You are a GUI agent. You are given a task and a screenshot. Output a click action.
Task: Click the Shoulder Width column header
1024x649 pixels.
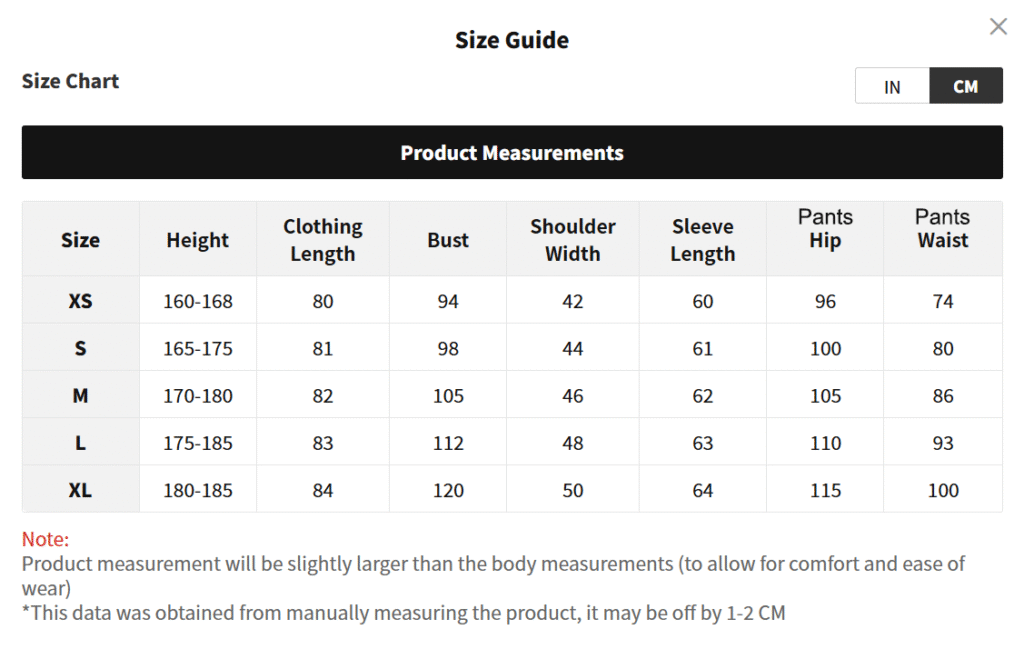[573, 240]
